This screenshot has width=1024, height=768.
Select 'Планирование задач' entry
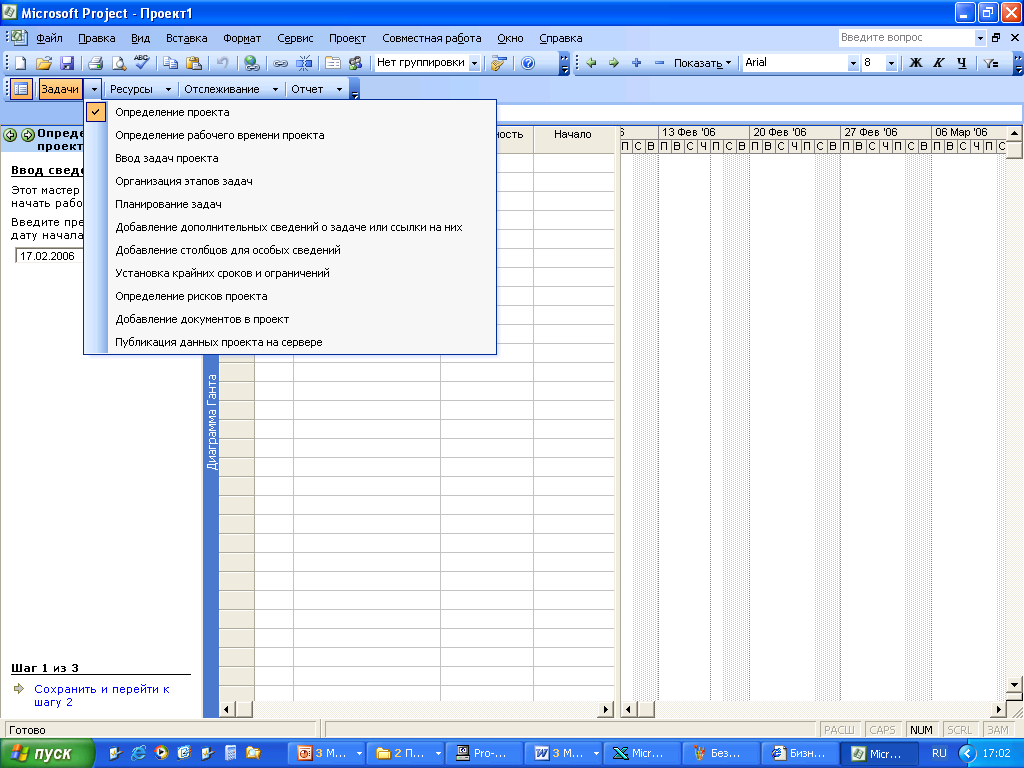(x=291, y=204)
